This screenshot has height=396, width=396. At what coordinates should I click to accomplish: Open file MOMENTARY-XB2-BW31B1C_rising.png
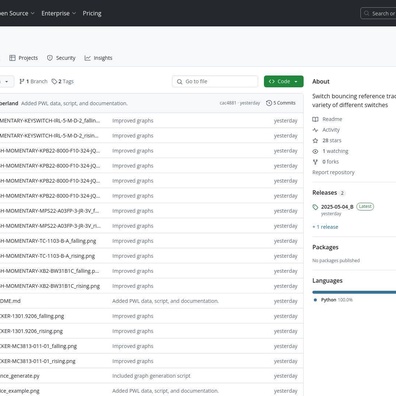click(x=50, y=286)
